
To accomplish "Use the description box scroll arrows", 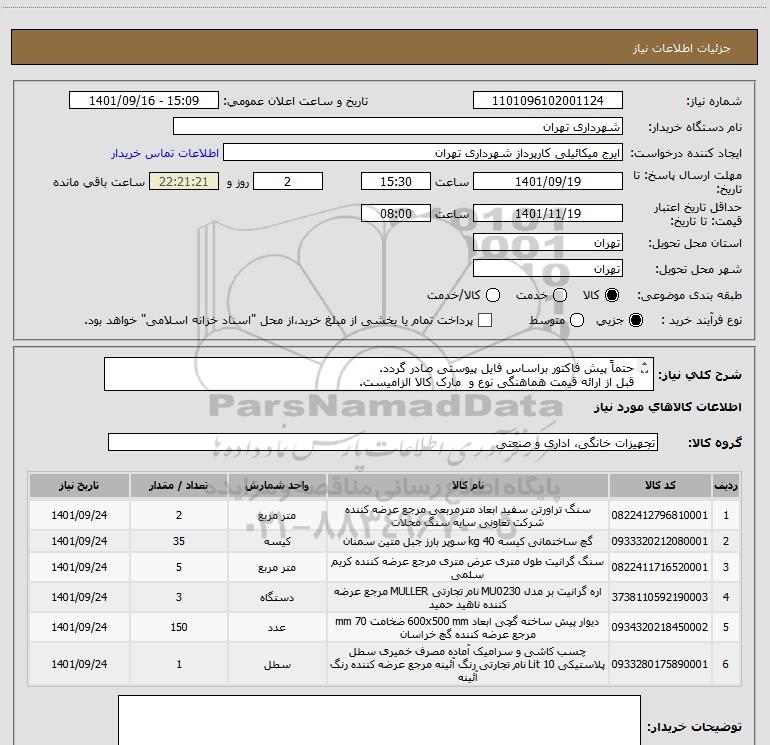I will tap(645, 367).
